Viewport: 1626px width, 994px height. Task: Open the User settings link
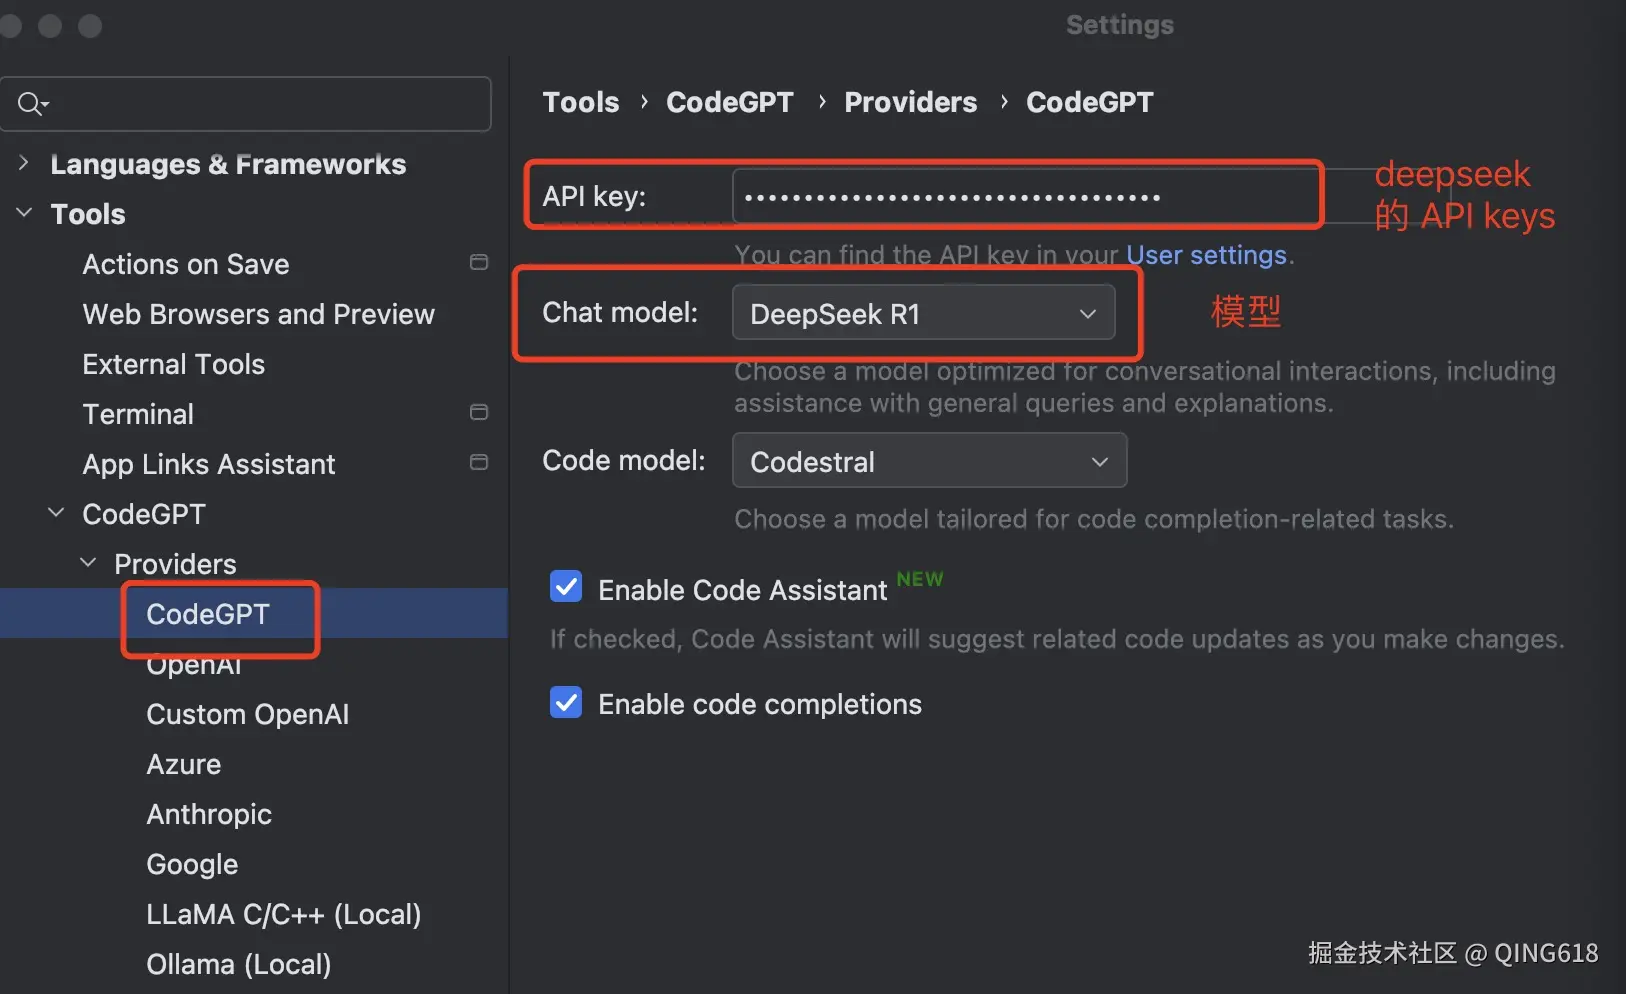point(1206,255)
